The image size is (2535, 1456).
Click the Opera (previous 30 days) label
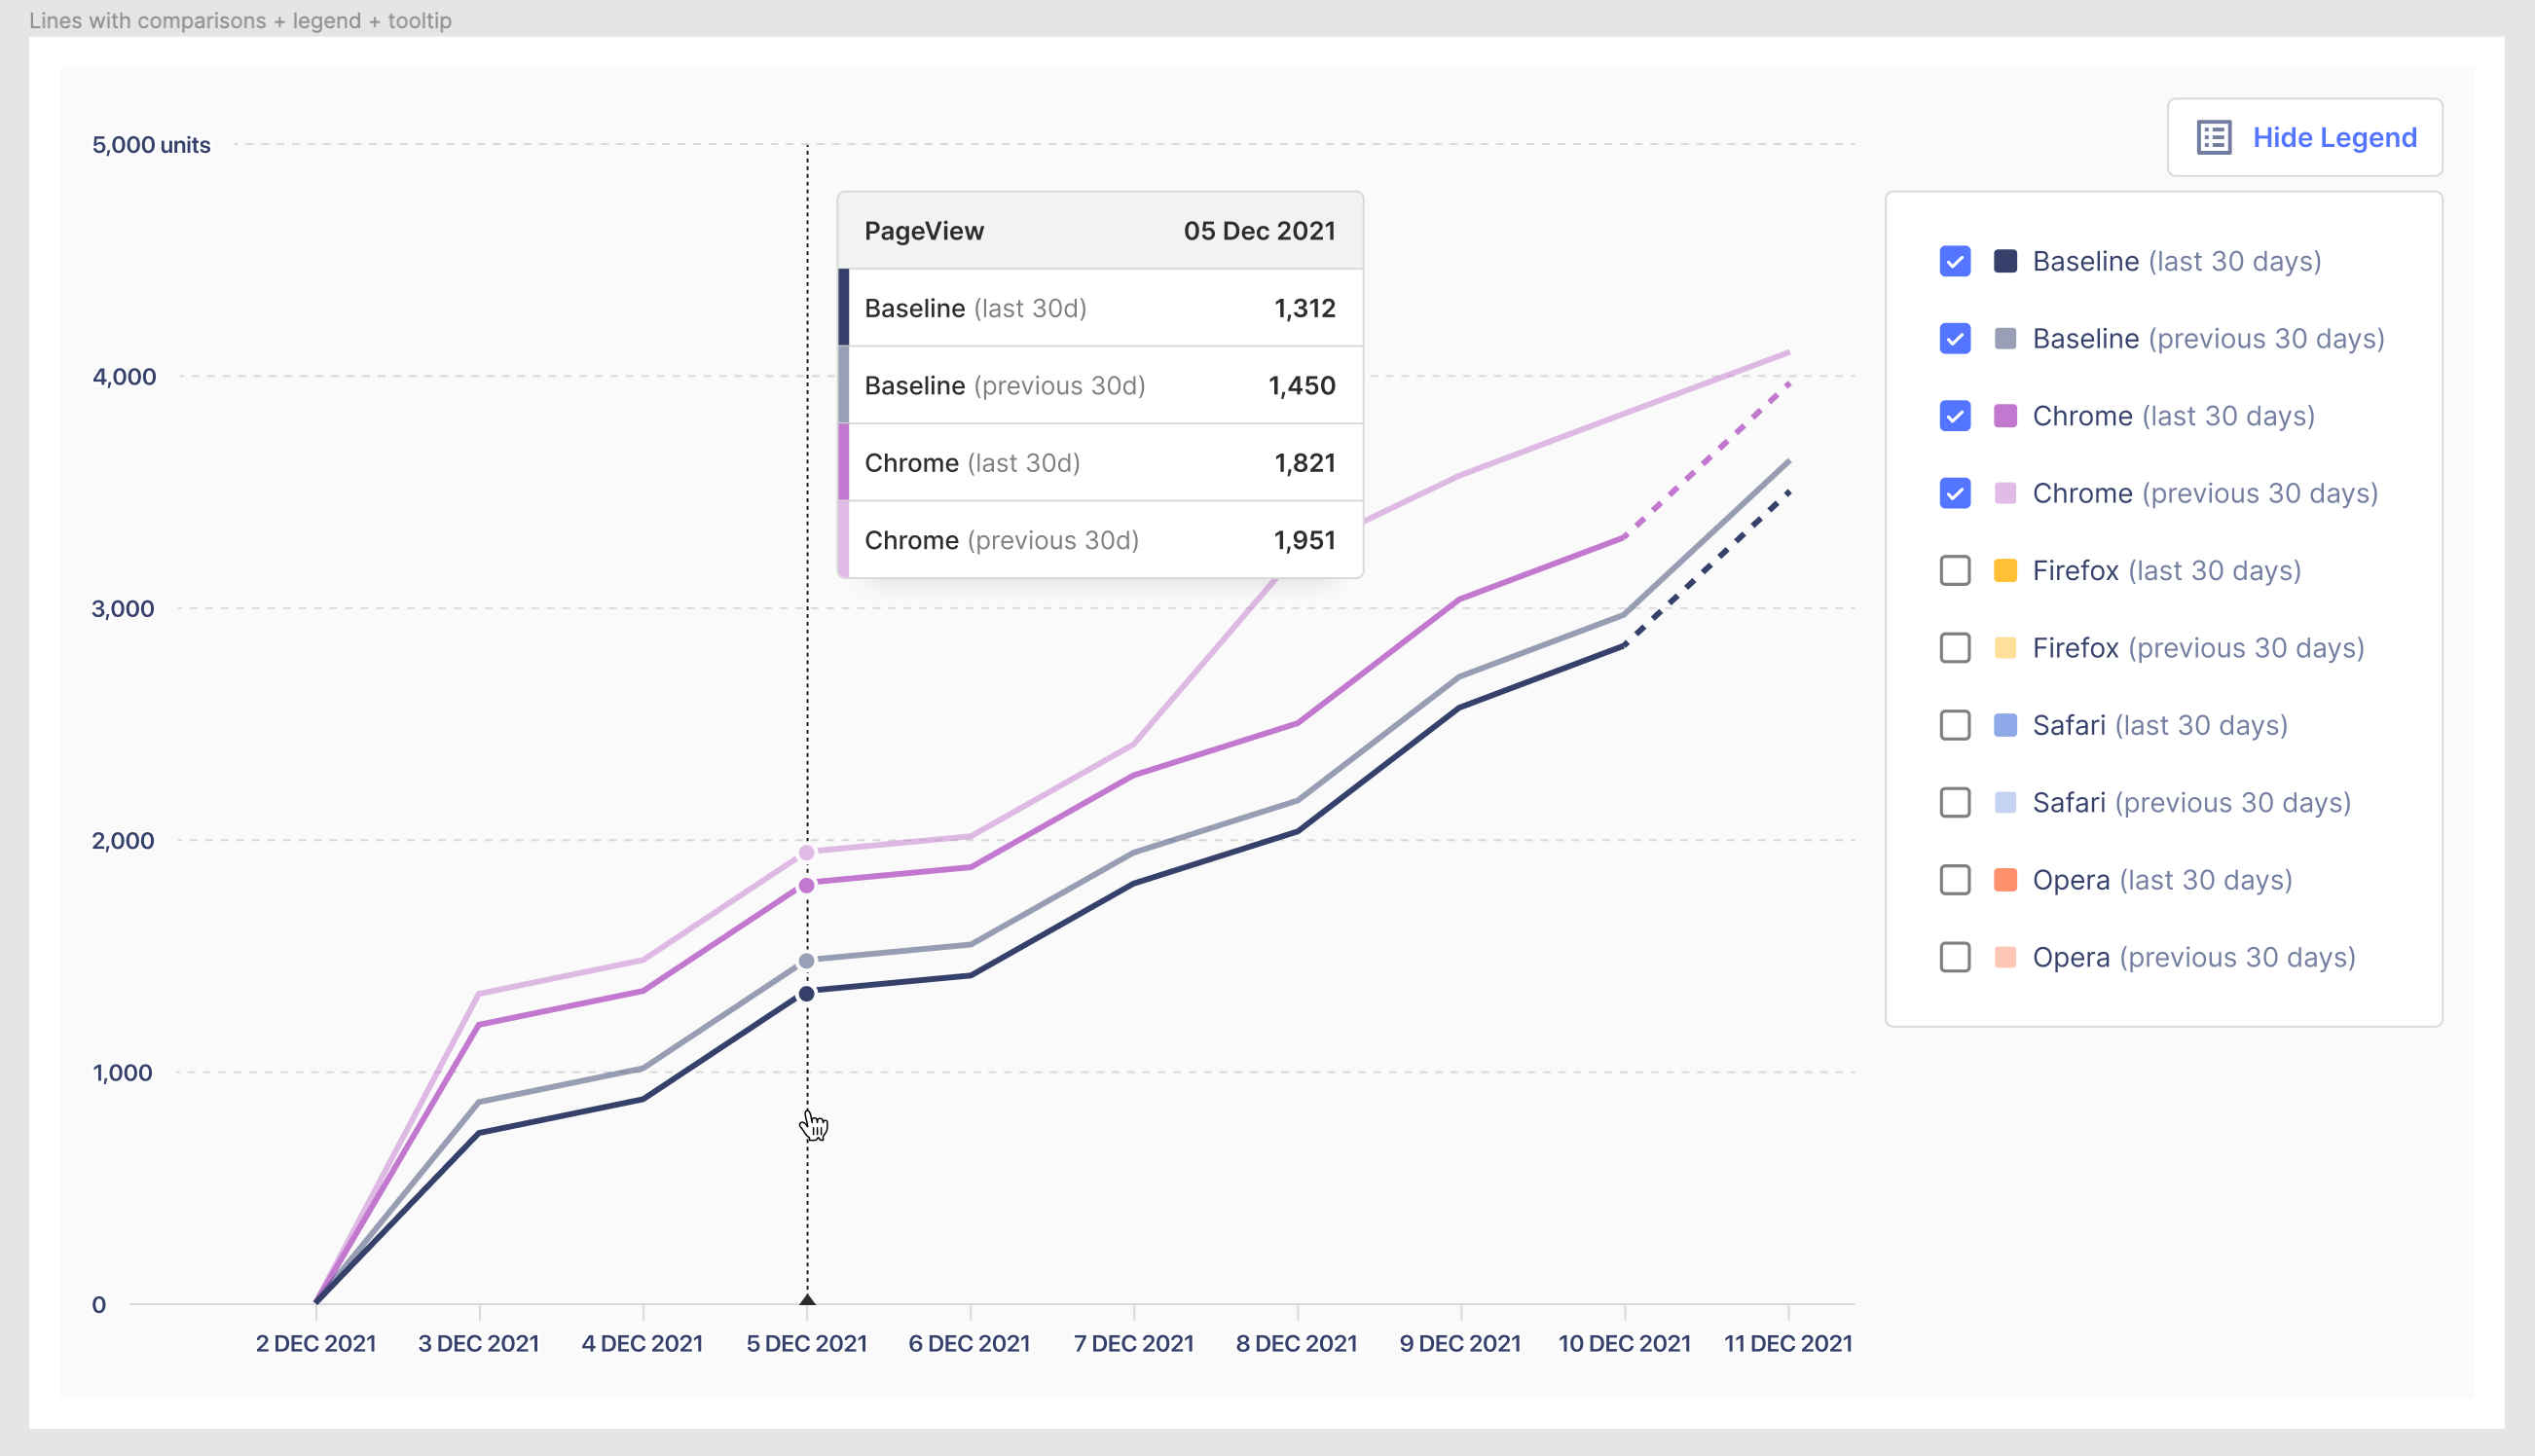[2193, 958]
